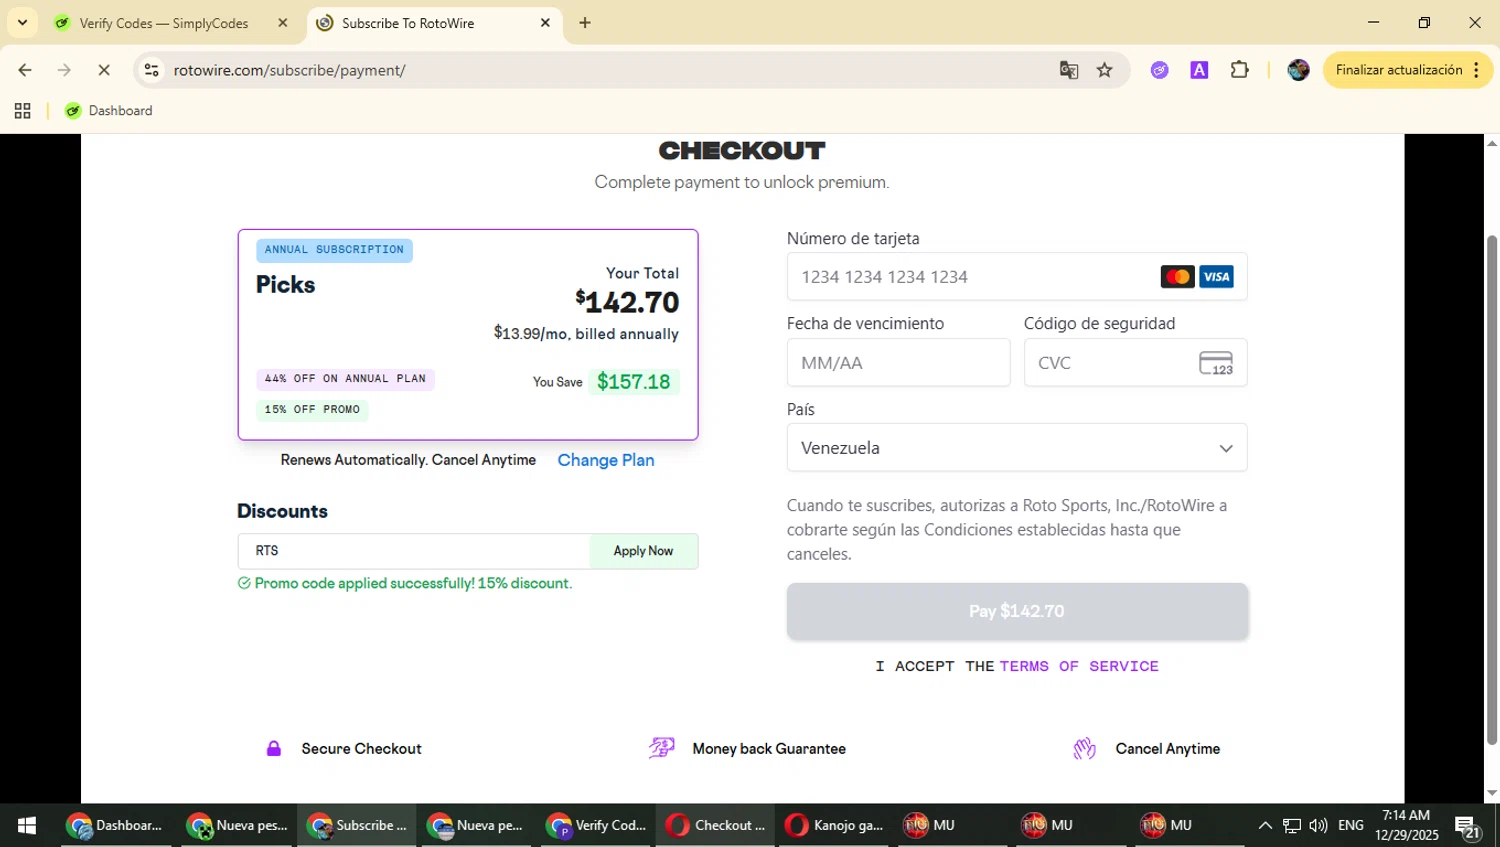
Task: Open the apps grid icon in bookmarks bar
Action: (22, 111)
